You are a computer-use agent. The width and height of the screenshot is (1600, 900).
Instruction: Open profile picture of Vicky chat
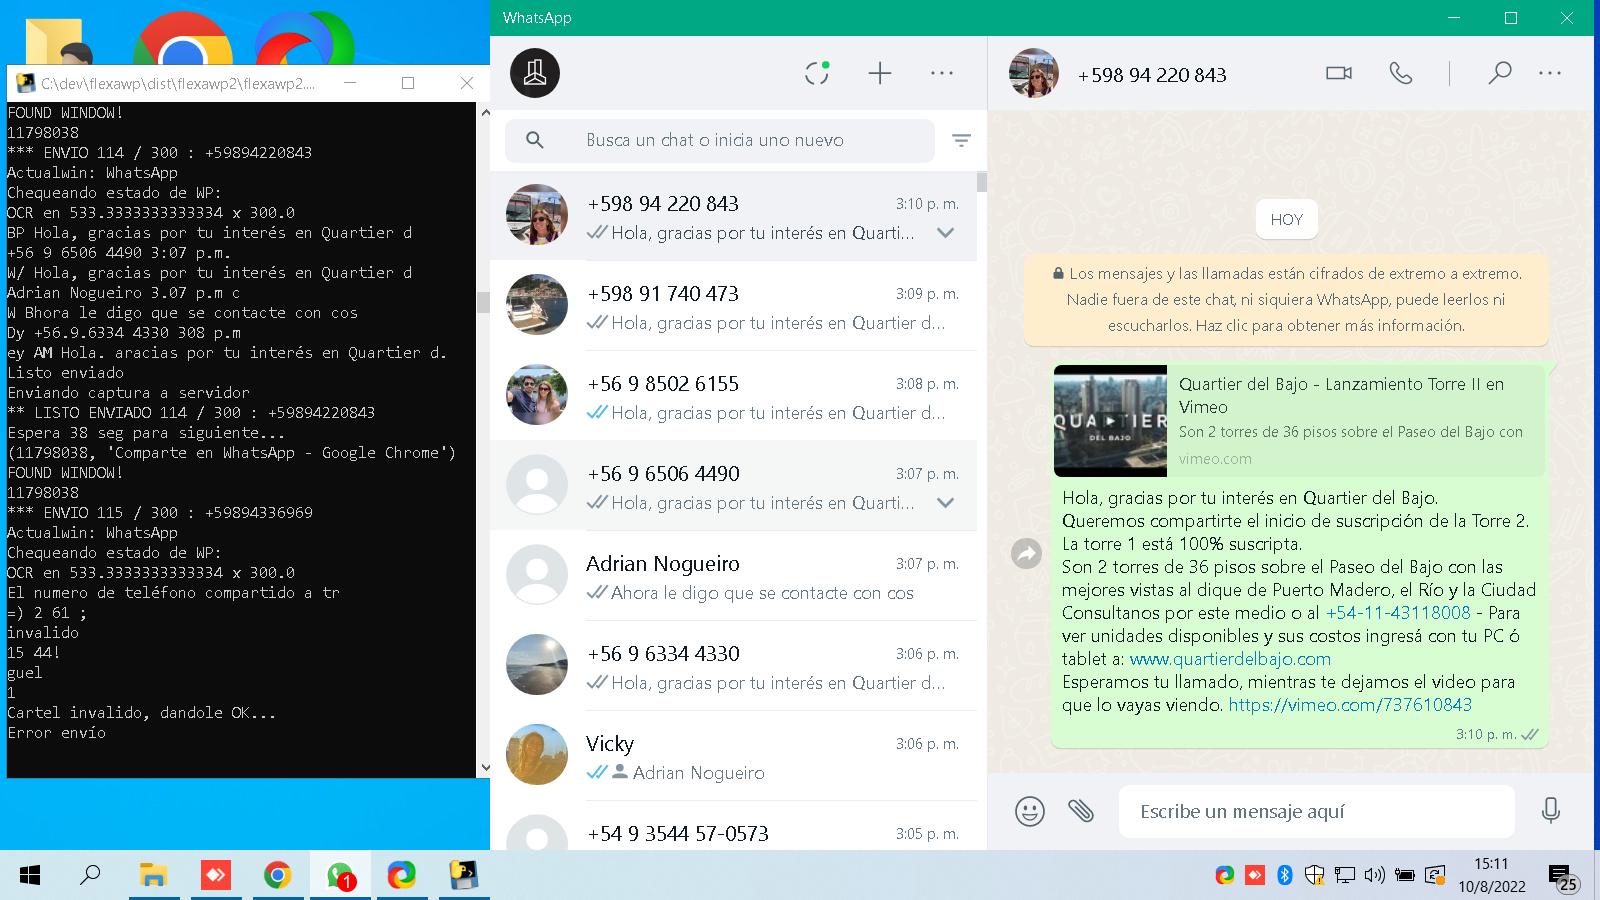coord(537,755)
